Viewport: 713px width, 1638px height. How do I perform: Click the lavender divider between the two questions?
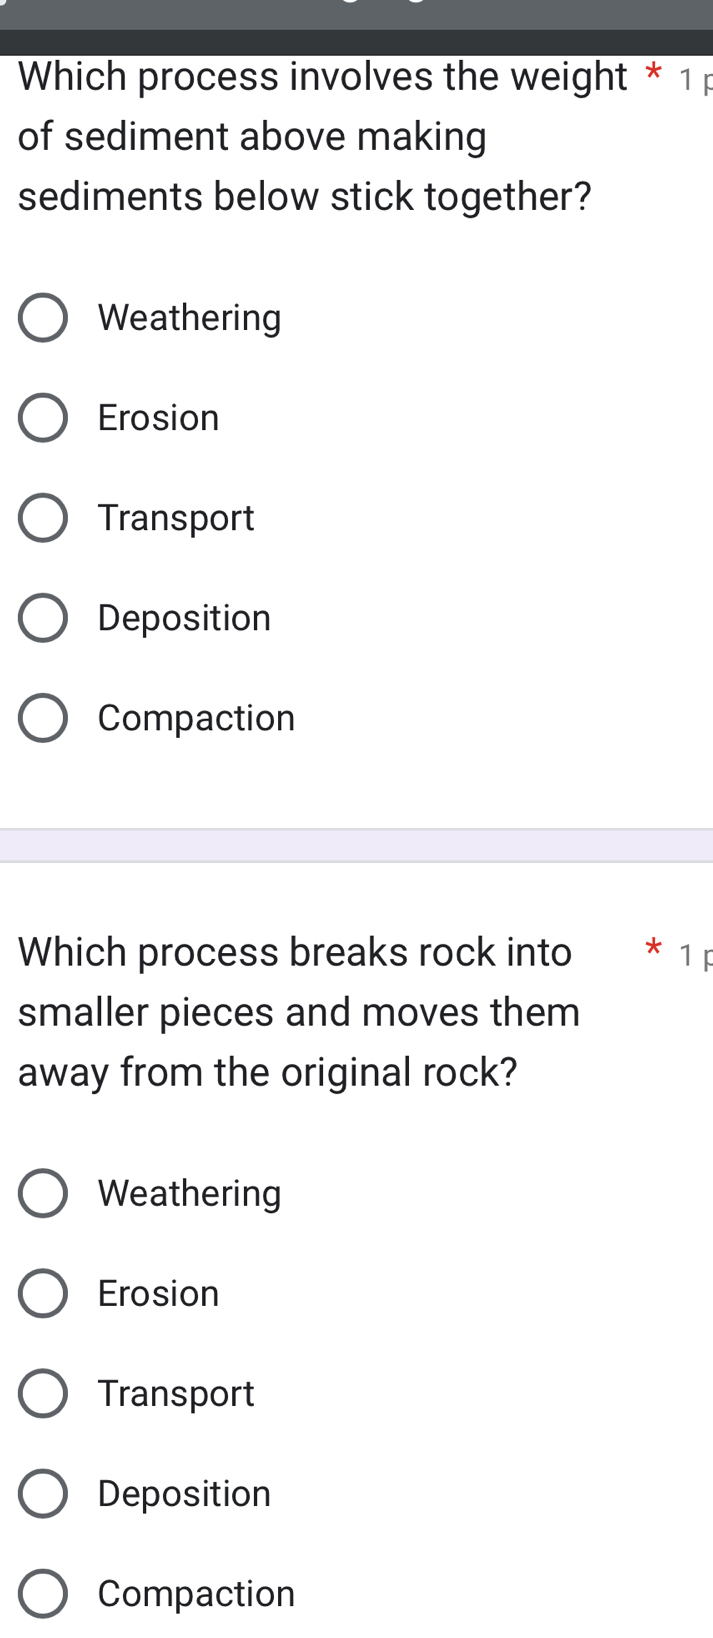(356, 845)
